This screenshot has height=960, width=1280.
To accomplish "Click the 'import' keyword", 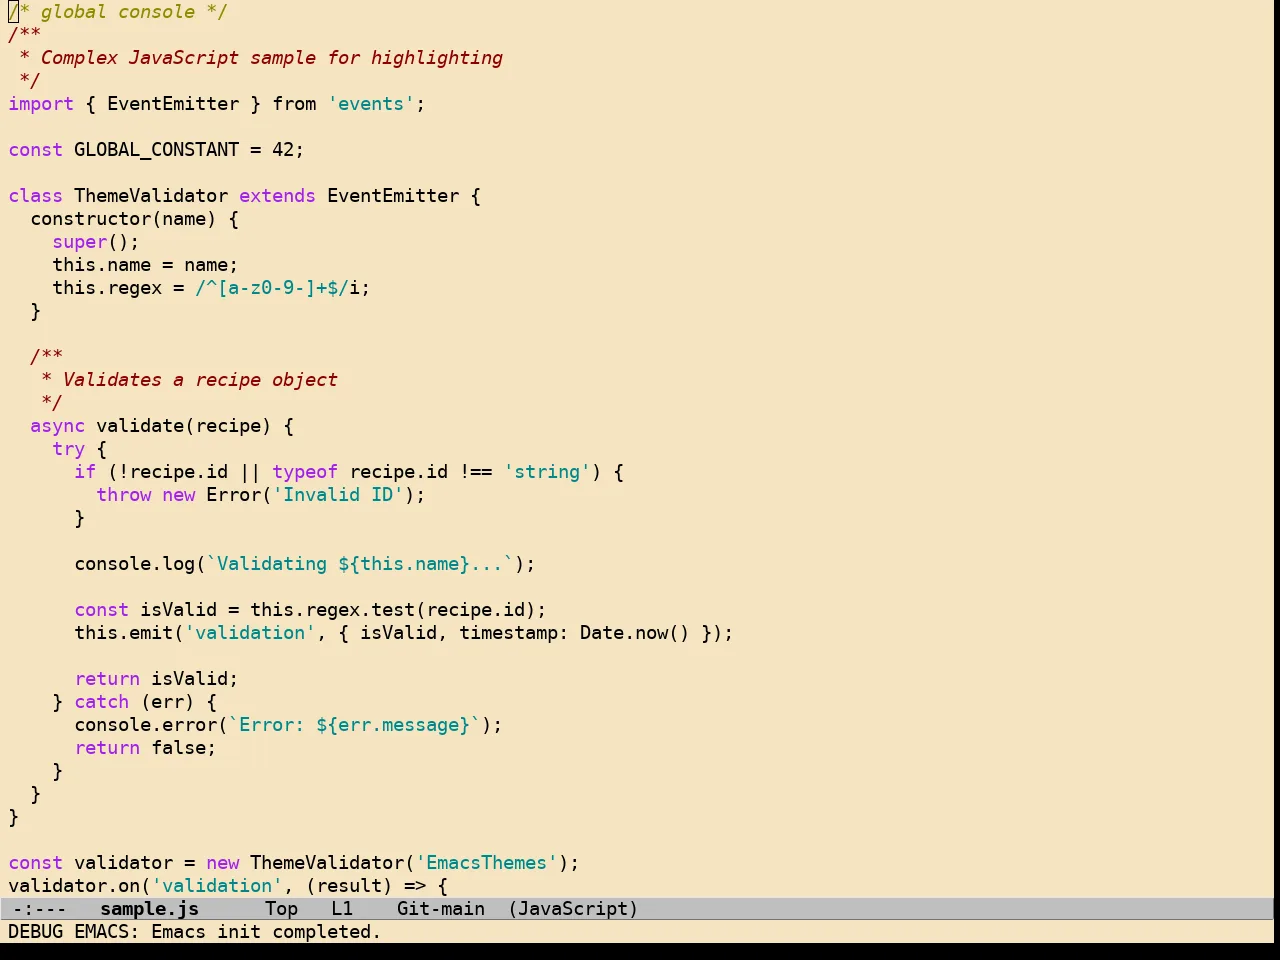I will [41, 104].
